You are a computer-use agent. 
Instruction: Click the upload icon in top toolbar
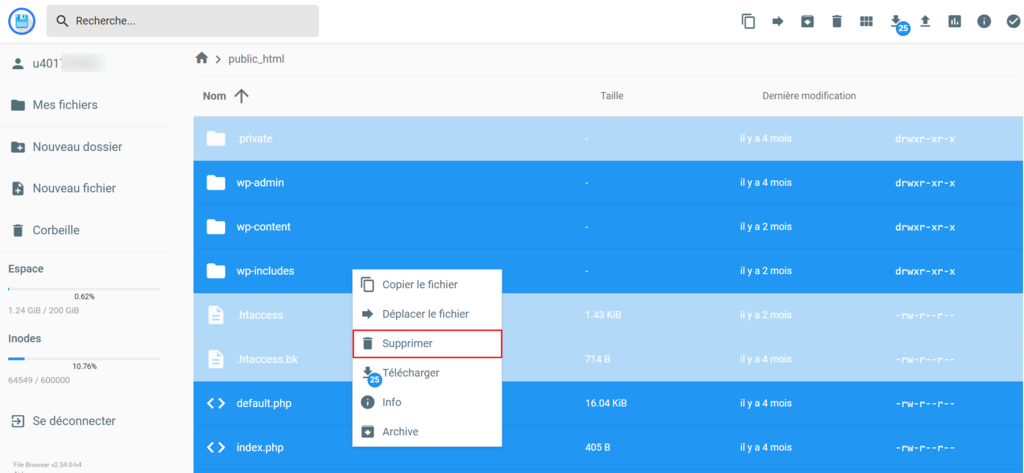point(925,21)
